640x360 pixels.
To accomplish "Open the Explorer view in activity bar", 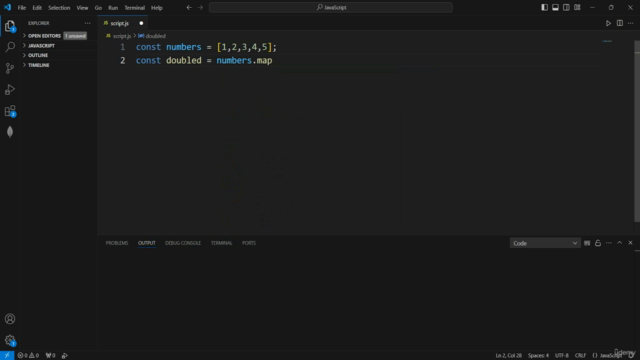I will pyautogui.click(x=10, y=26).
